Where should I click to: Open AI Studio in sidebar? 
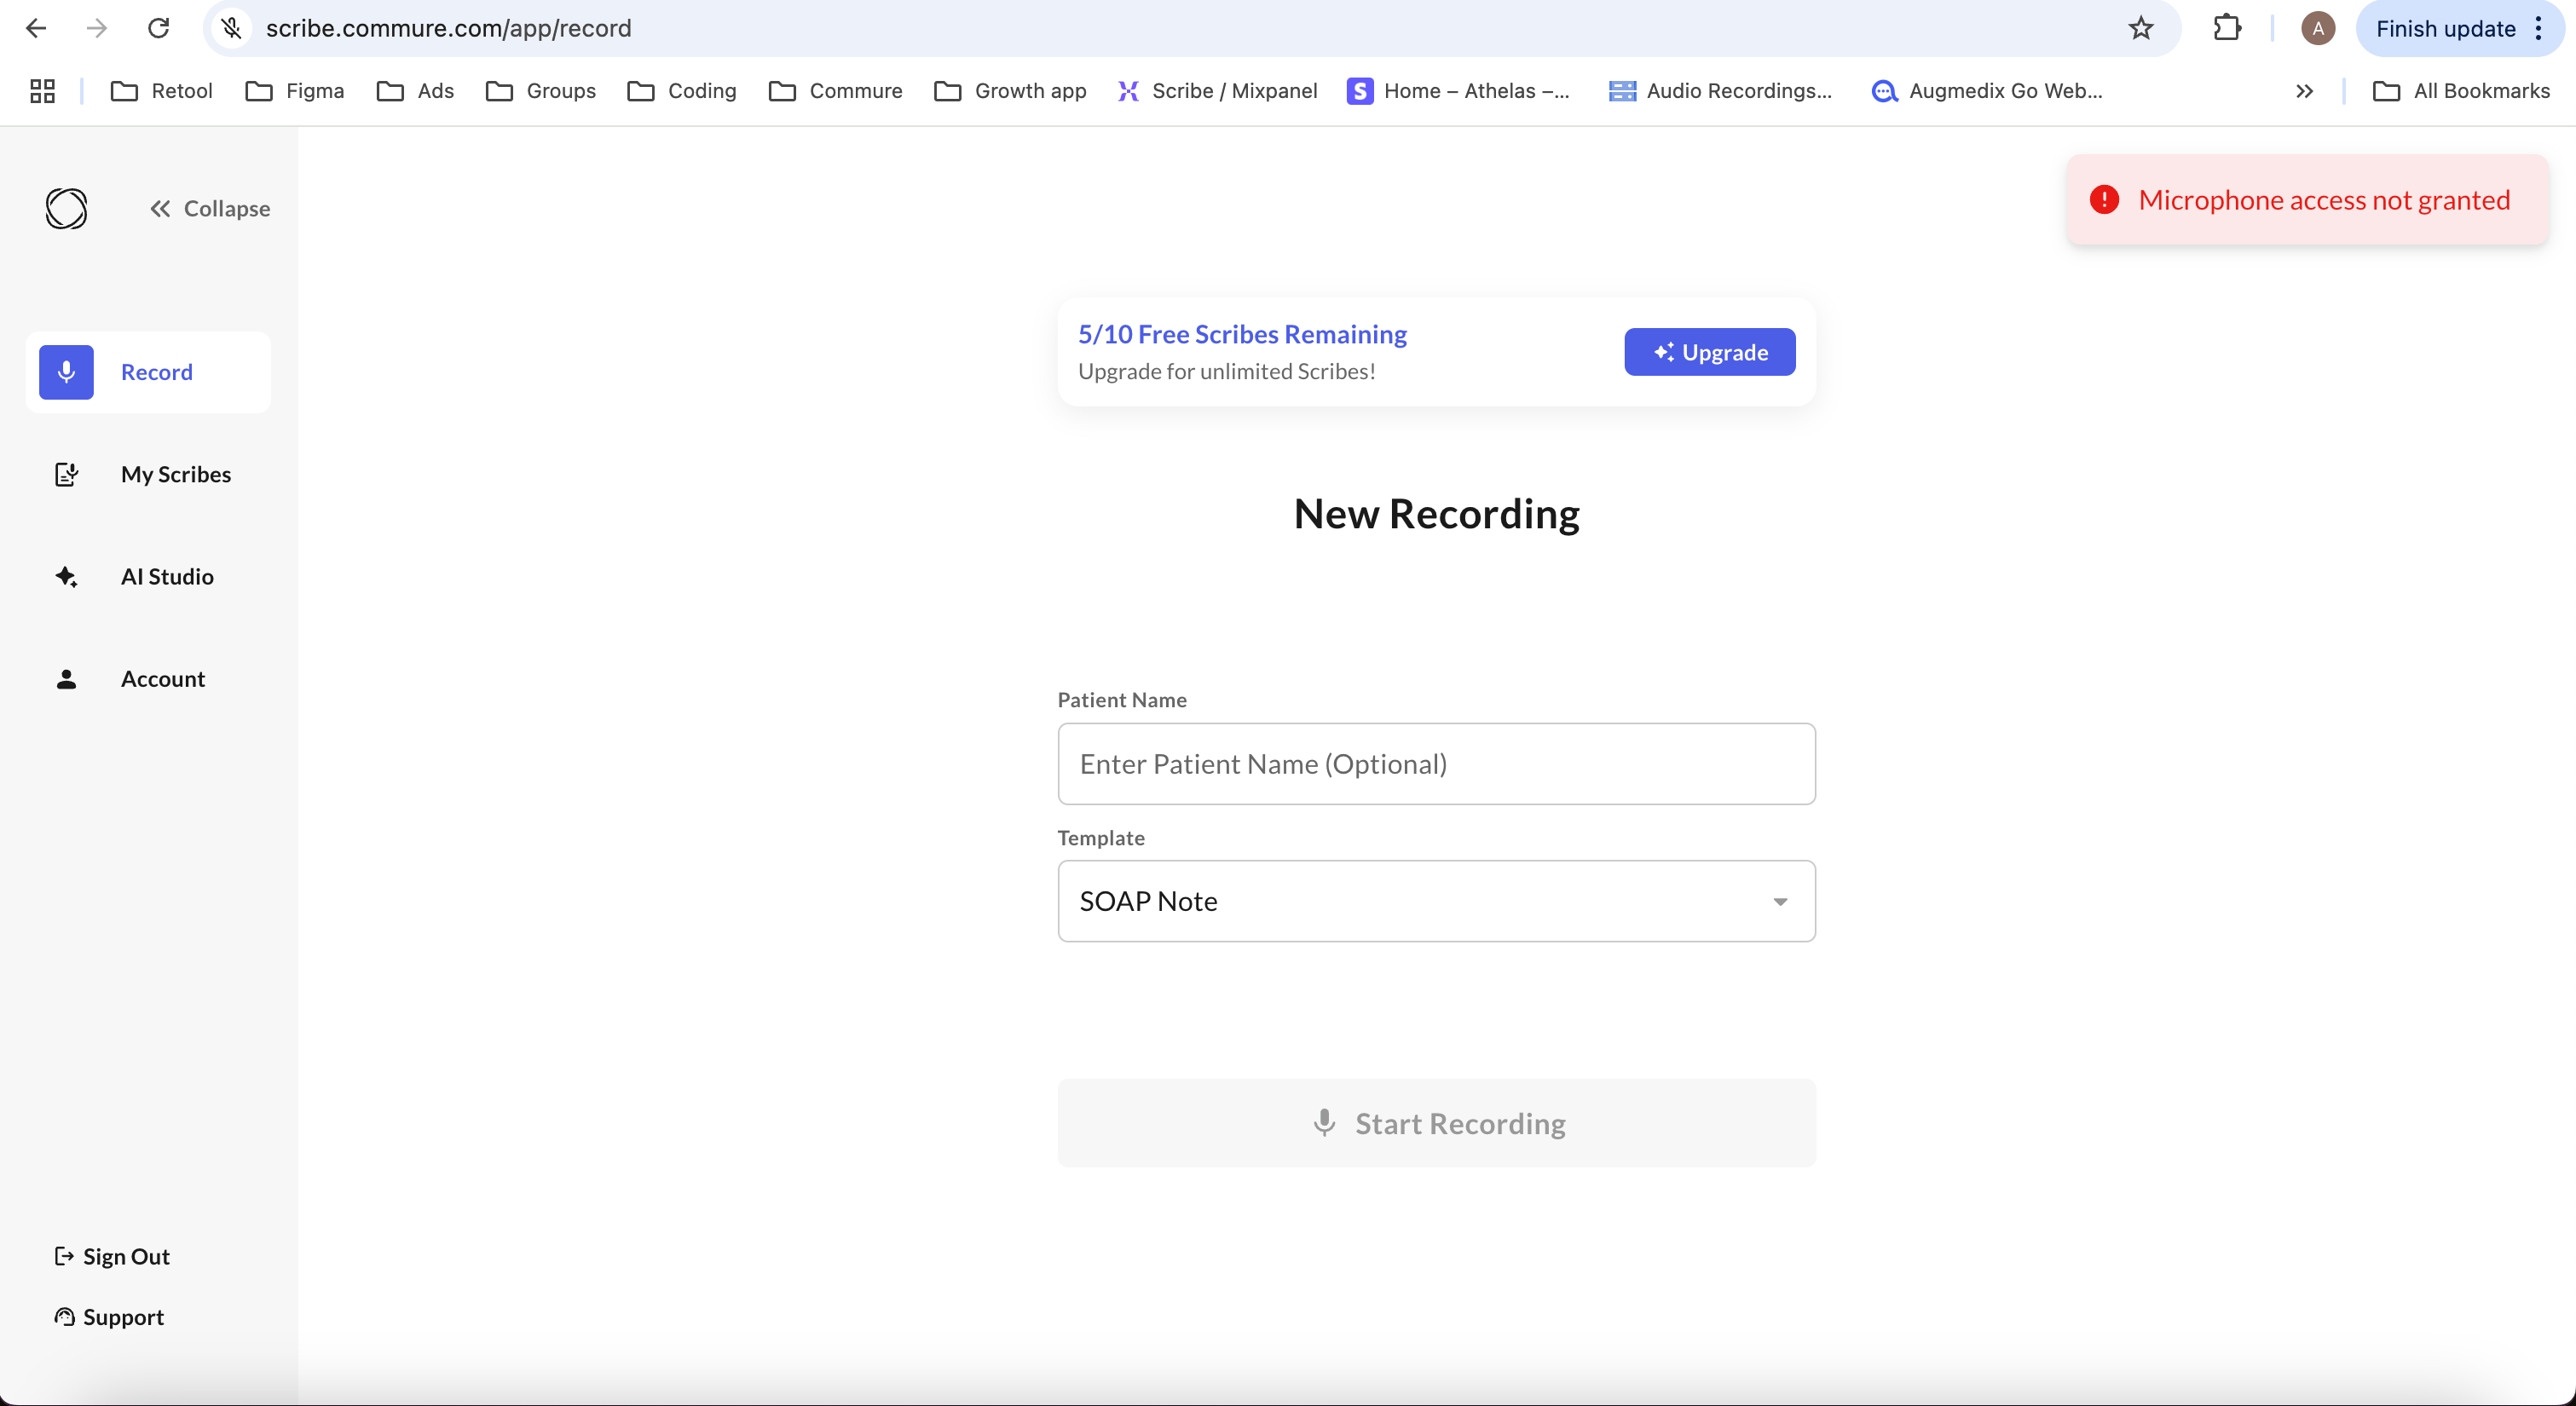(167, 576)
